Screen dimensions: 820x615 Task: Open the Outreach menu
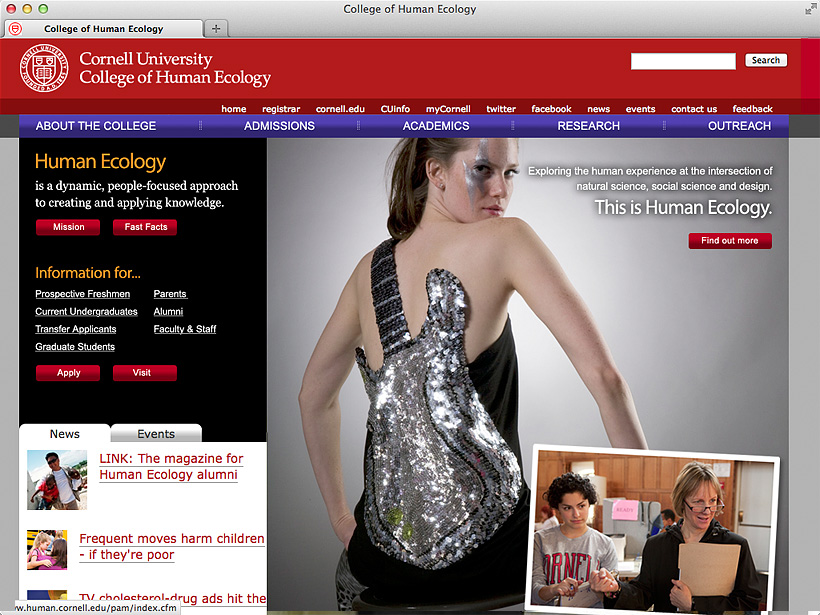coord(739,126)
